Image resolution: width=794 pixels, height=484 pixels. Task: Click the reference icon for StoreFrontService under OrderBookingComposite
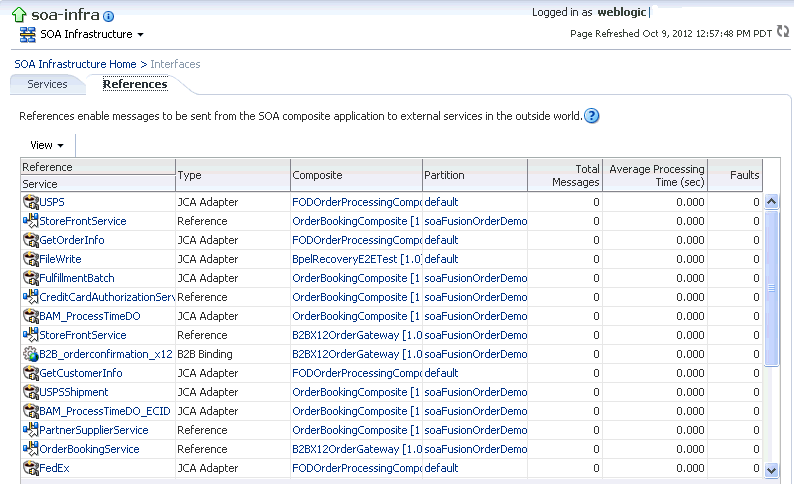(x=30, y=221)
